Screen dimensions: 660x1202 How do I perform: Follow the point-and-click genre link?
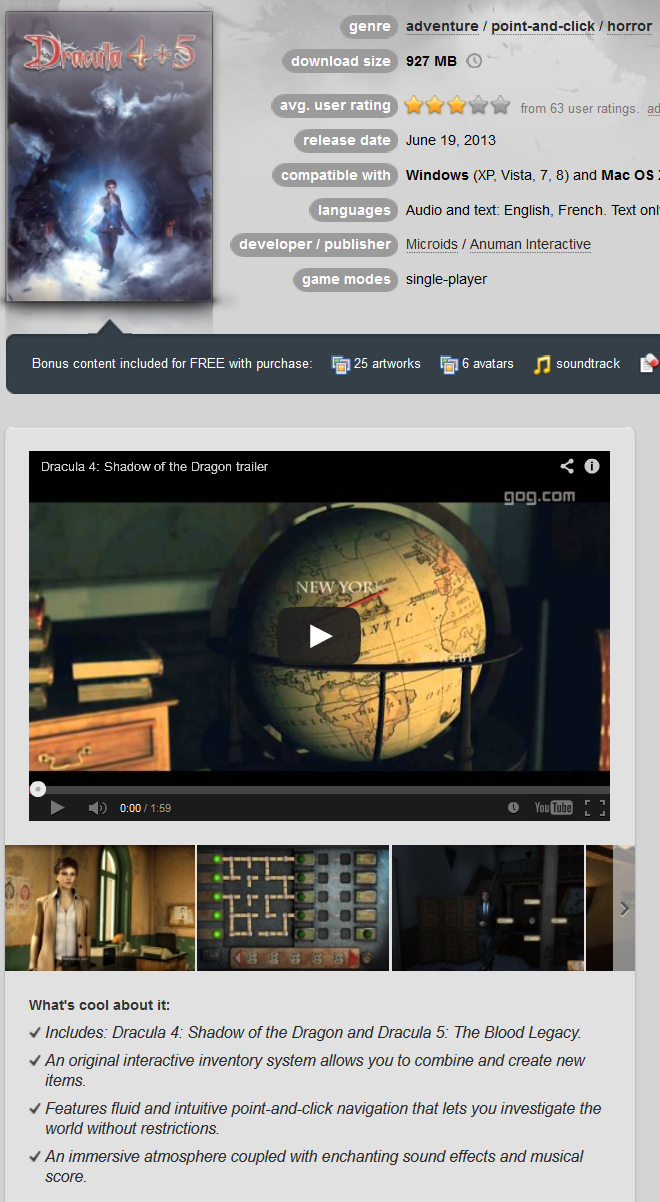pyautogui.click(x=543, y=26)
